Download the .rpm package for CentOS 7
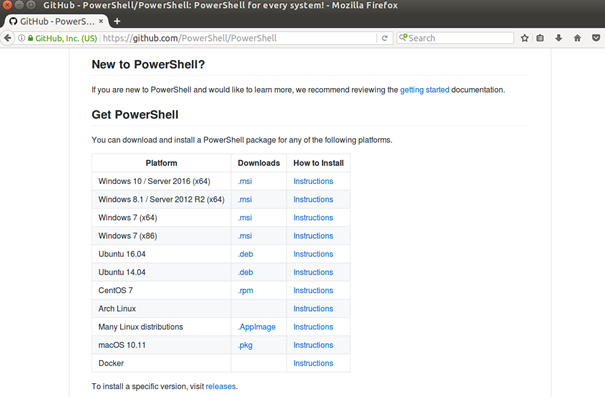This screenshot has height=397, width=605. [245, 291]
